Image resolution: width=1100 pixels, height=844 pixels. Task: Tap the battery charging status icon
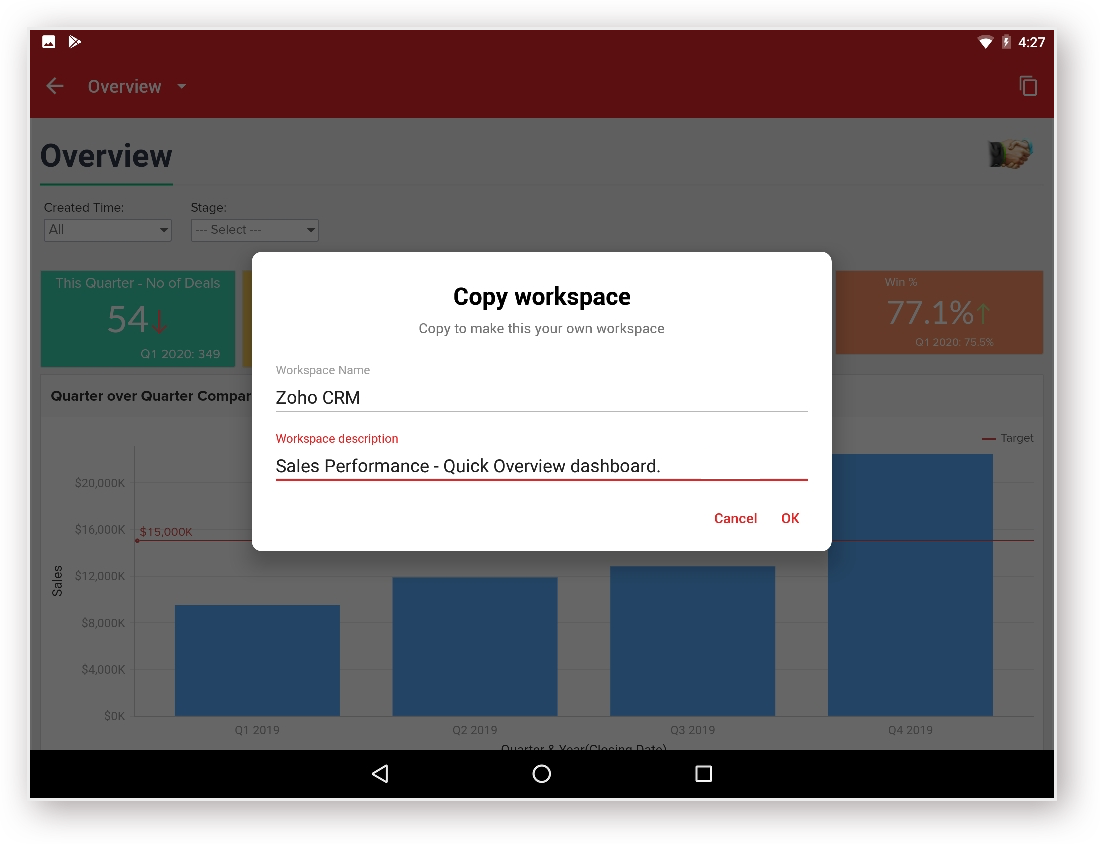click(1006, 42)
